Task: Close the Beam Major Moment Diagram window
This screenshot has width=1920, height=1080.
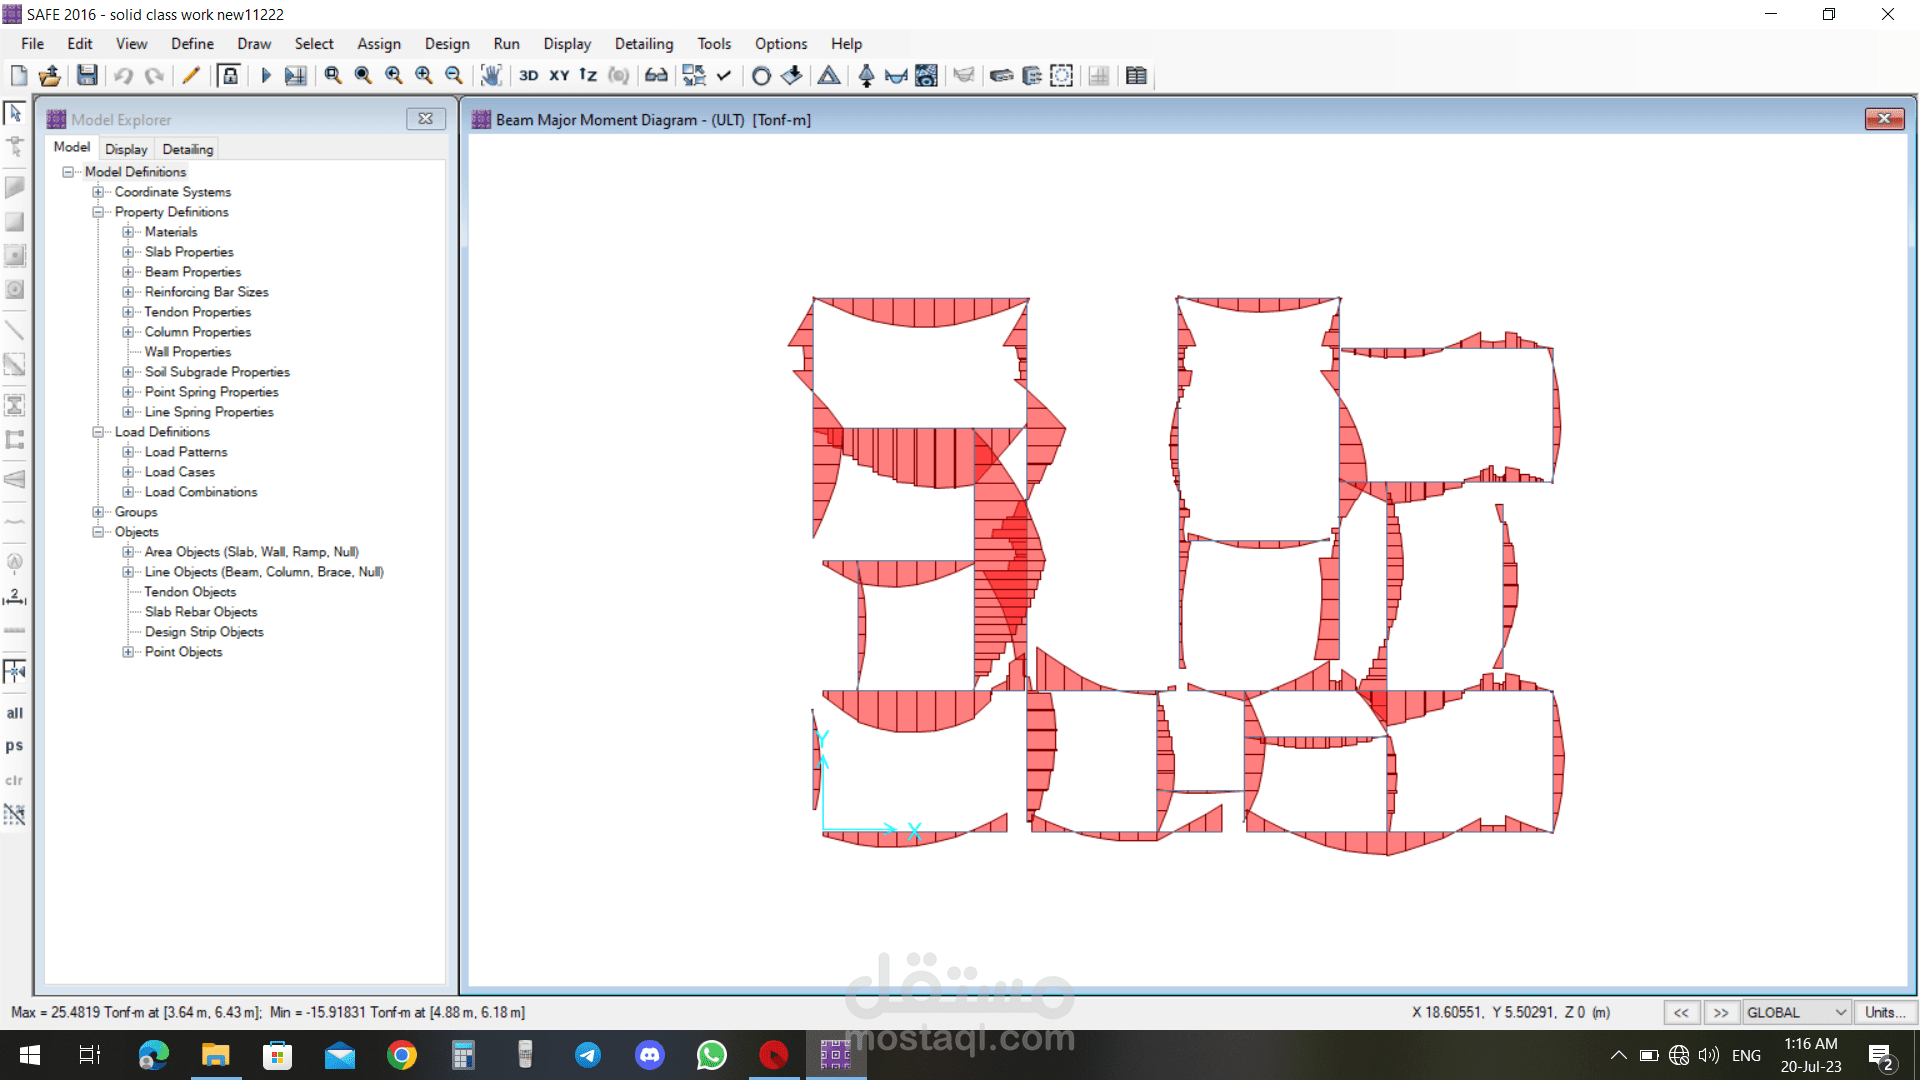Action: 1884,119
